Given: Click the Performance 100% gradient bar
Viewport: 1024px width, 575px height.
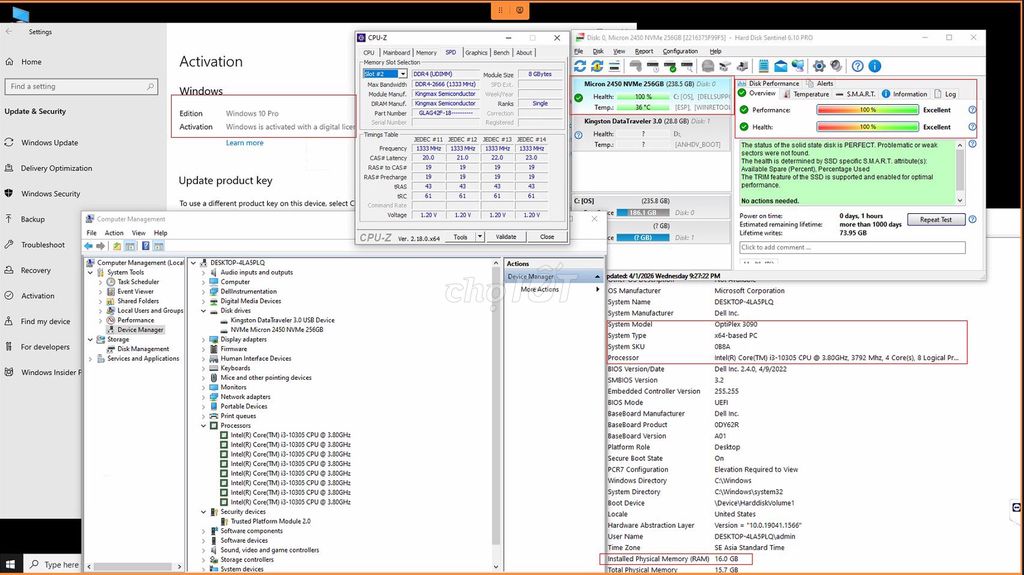Looking at the screenshot, I should click(867, 110).
